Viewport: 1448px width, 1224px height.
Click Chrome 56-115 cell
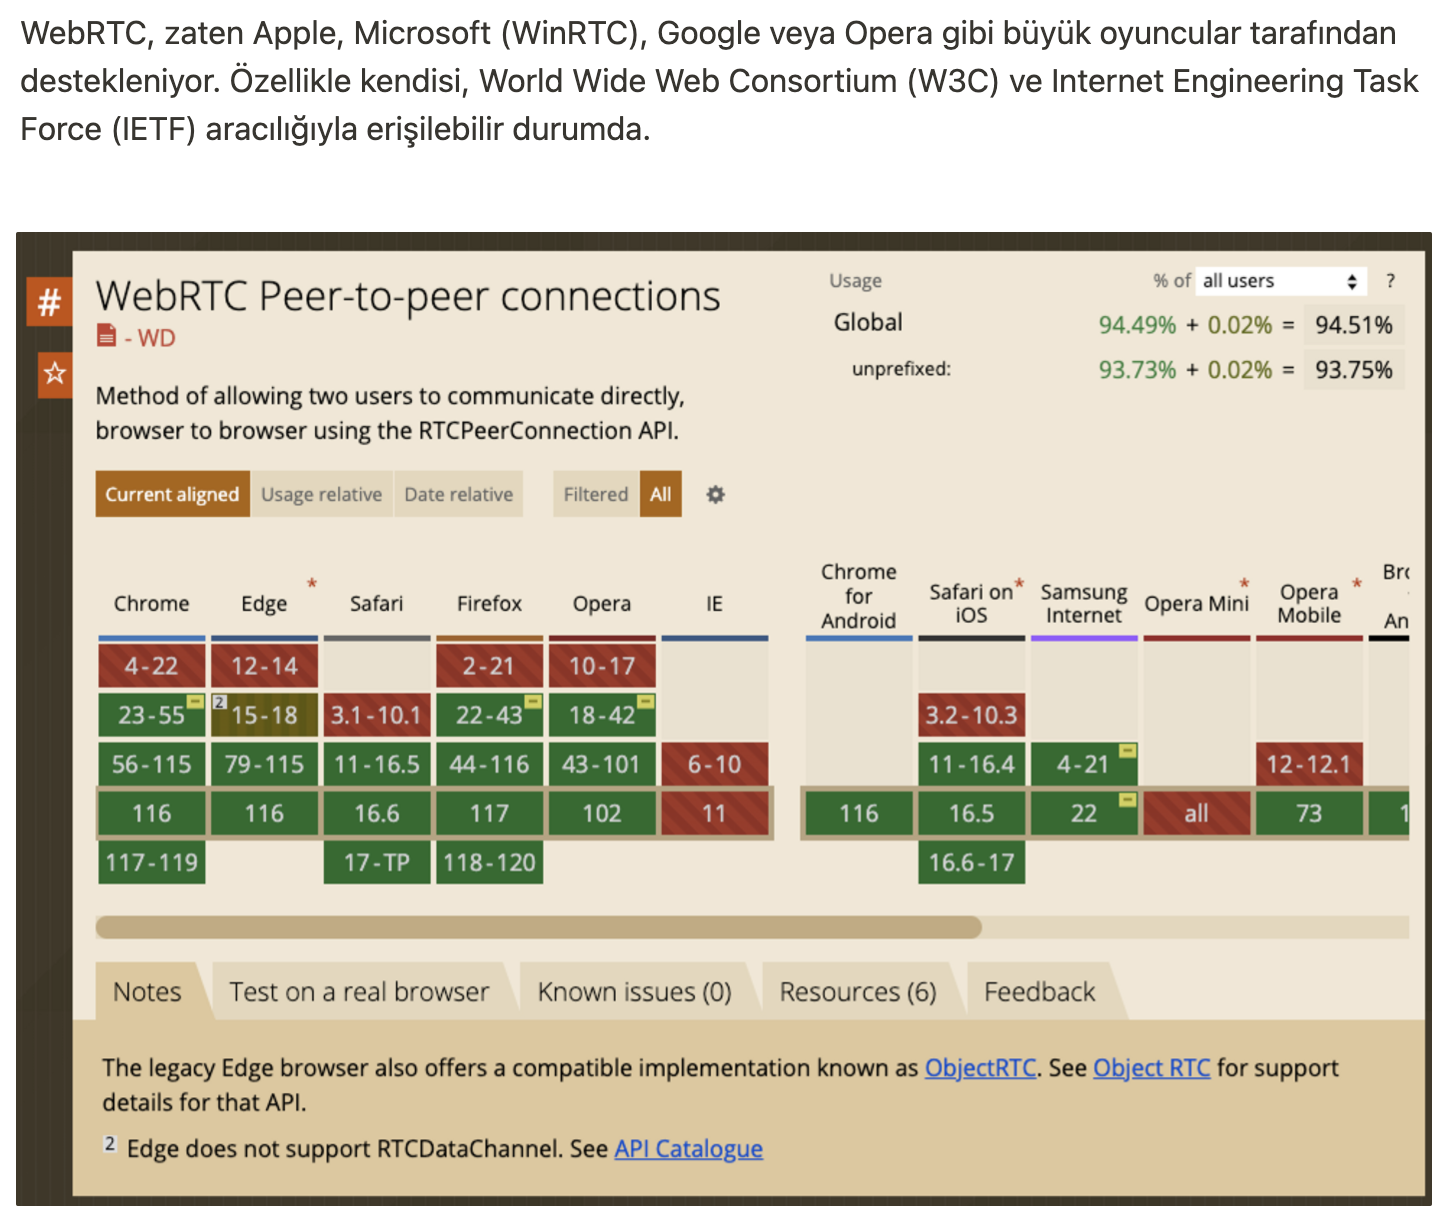[152, 764]
